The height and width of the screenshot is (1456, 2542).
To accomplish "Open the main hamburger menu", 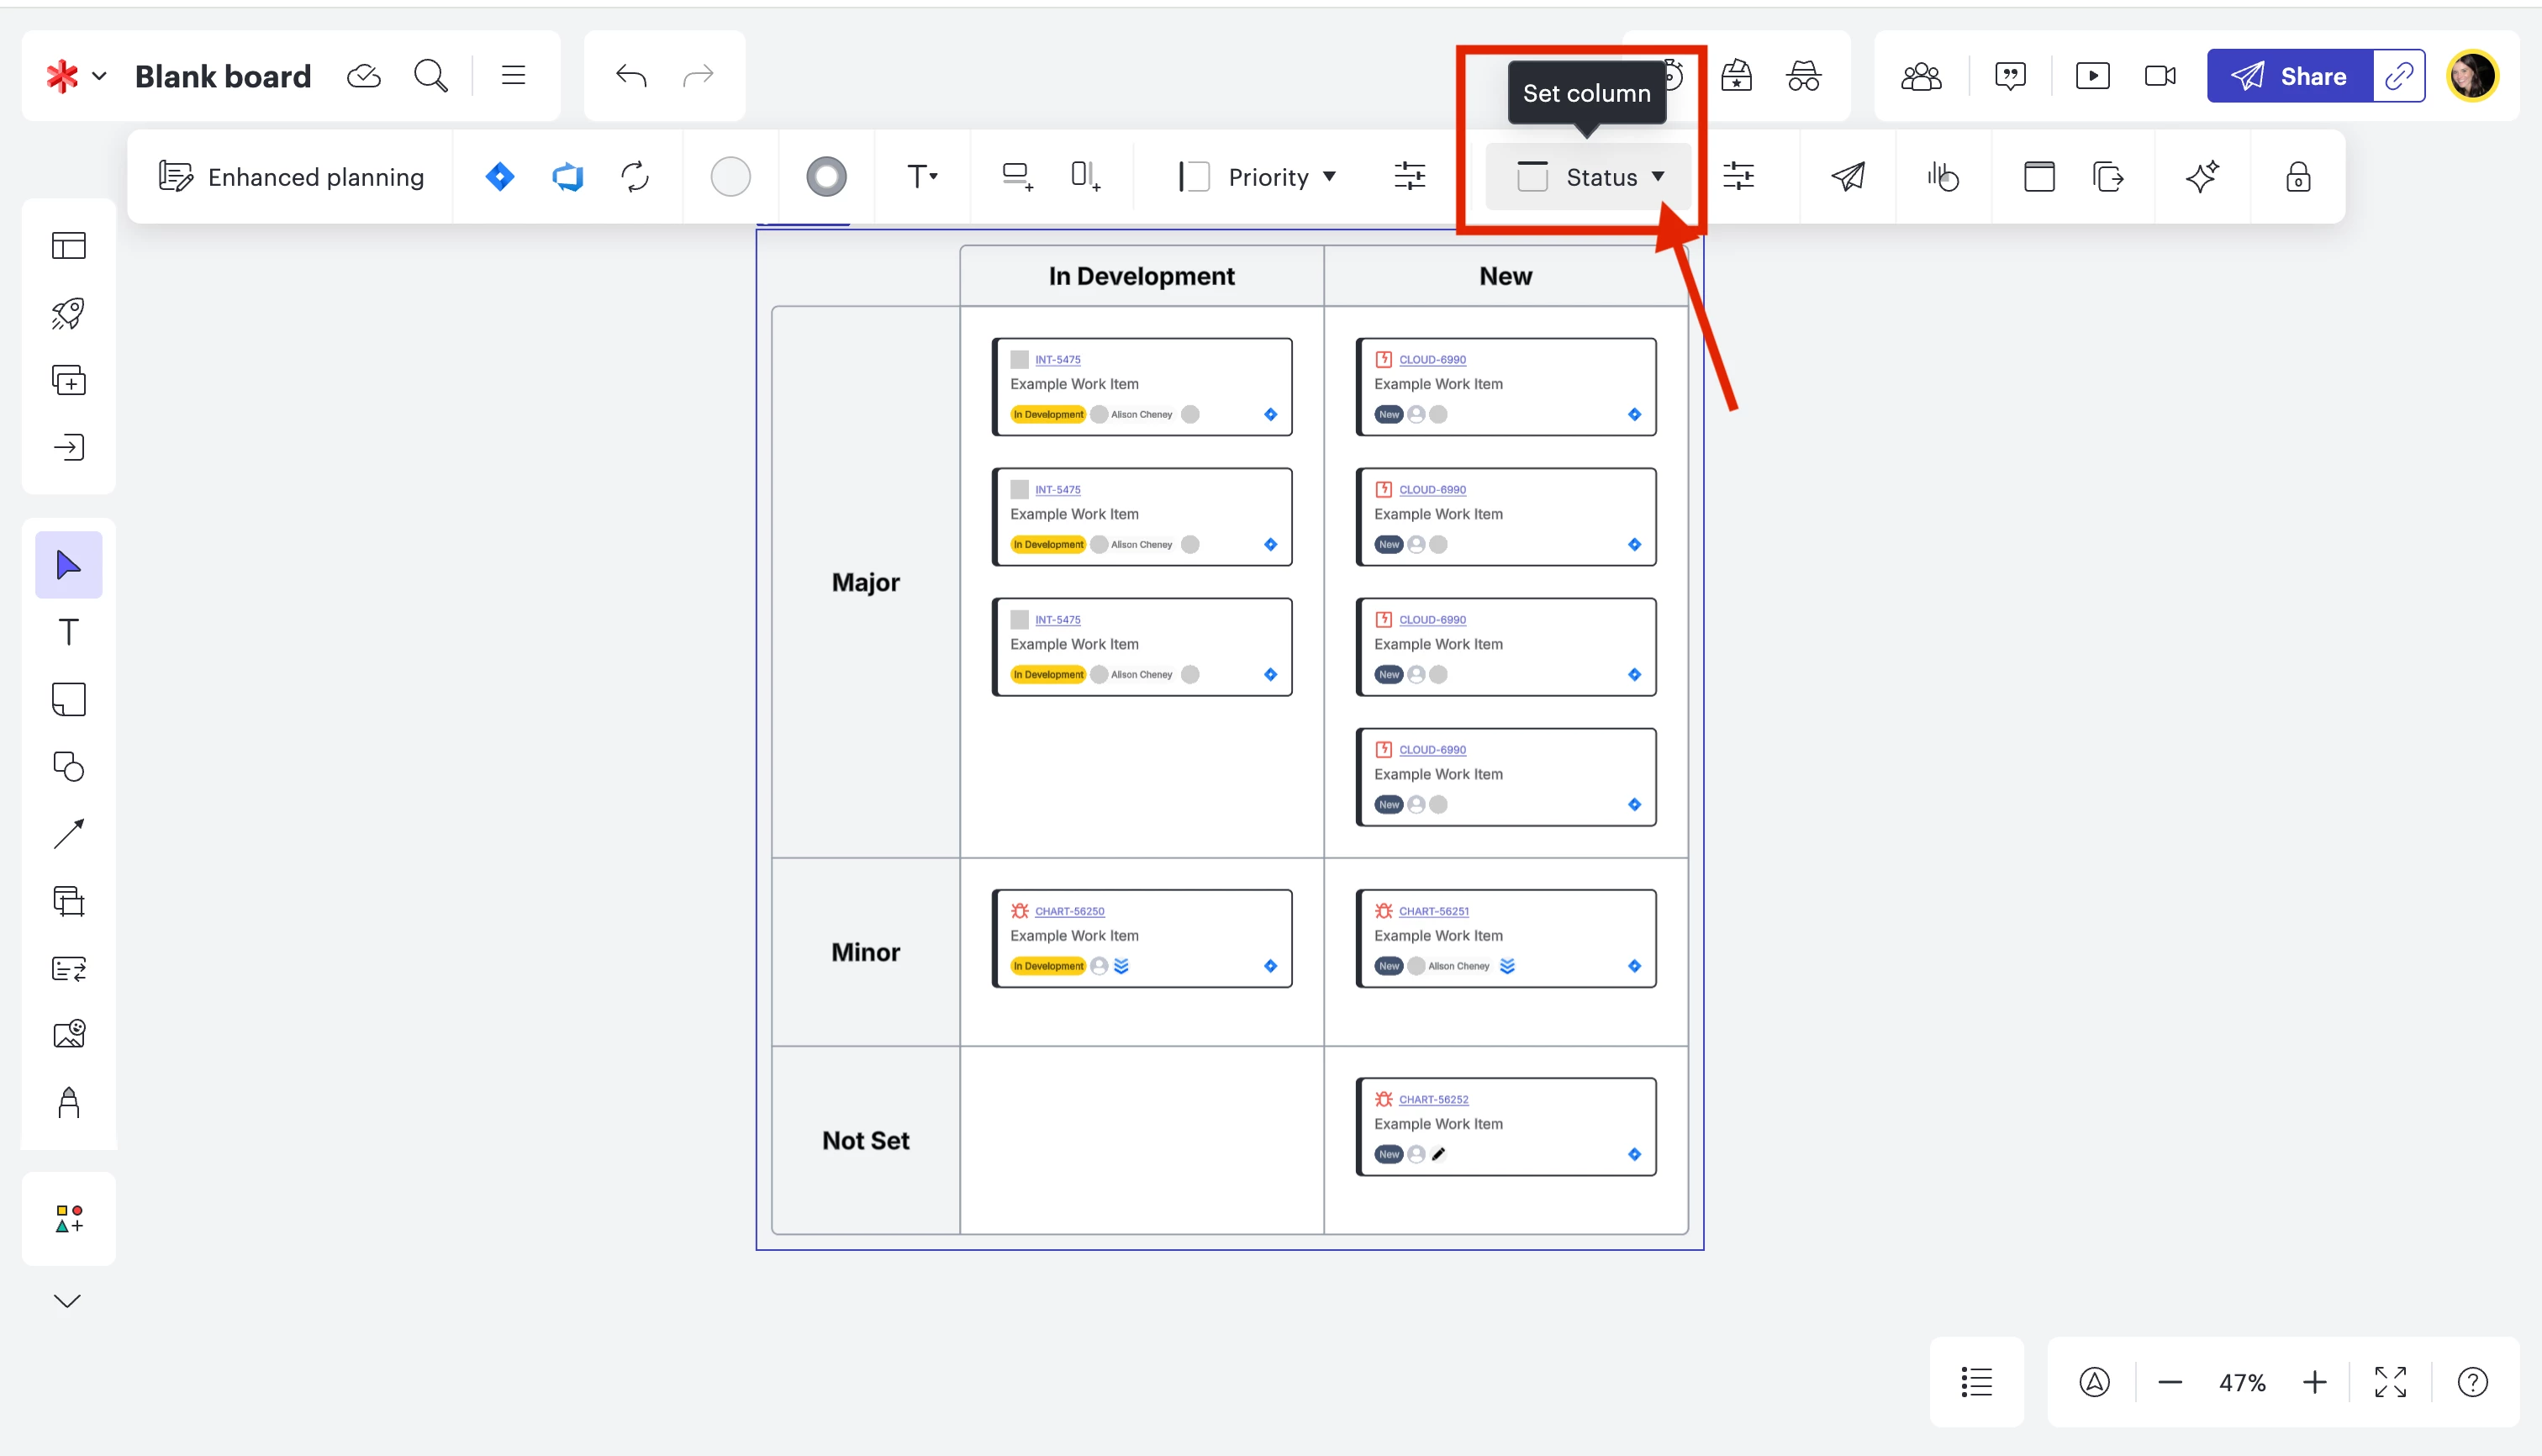I will tap(513, 76).
